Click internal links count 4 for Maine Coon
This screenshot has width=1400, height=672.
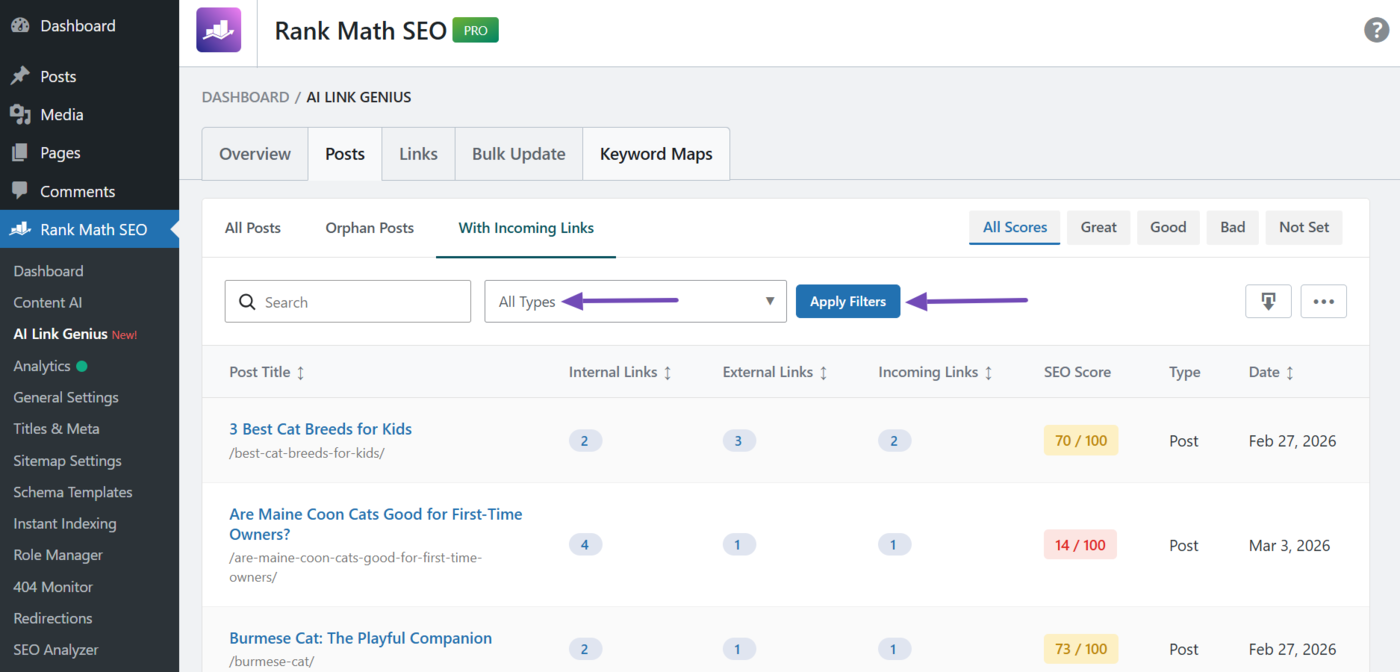[x=585, y=545]
